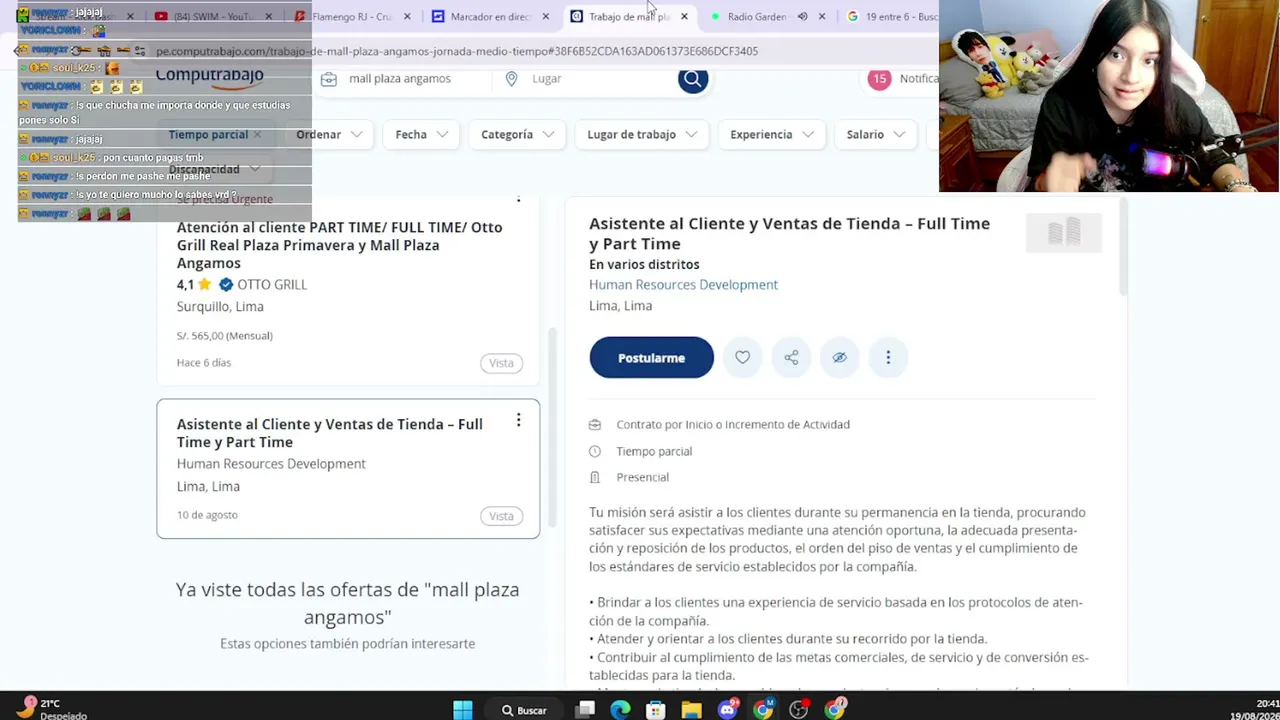Expand the Experiencia filter dropdown
The height and width of the screenshot is (720, 1280).
click(771, 135)
